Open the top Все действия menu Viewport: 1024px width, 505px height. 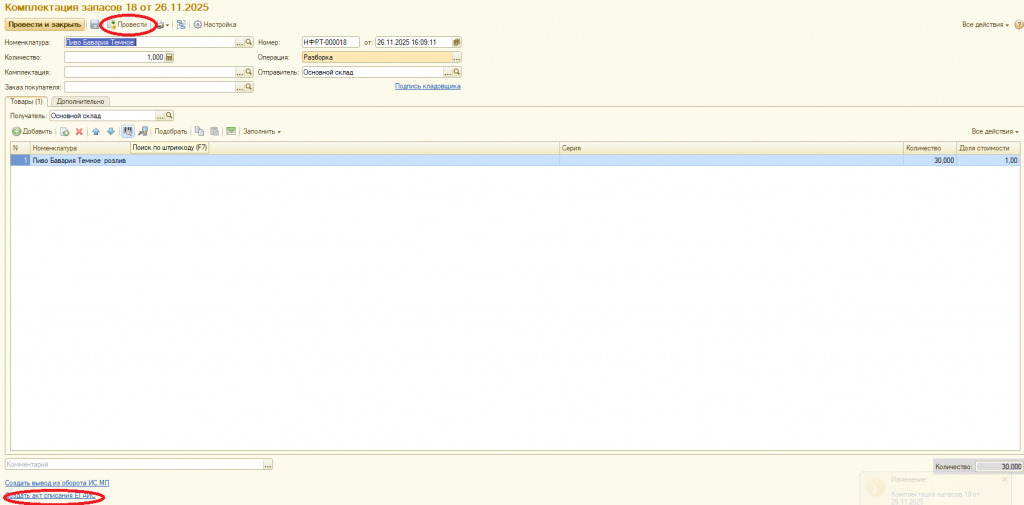(985, 24)
